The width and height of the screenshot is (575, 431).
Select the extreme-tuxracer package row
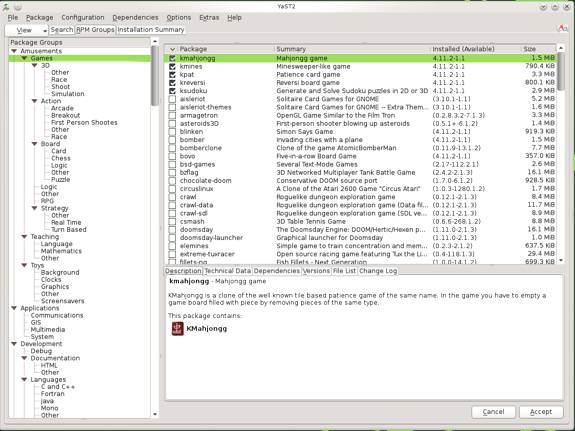[x=361, y=254]
